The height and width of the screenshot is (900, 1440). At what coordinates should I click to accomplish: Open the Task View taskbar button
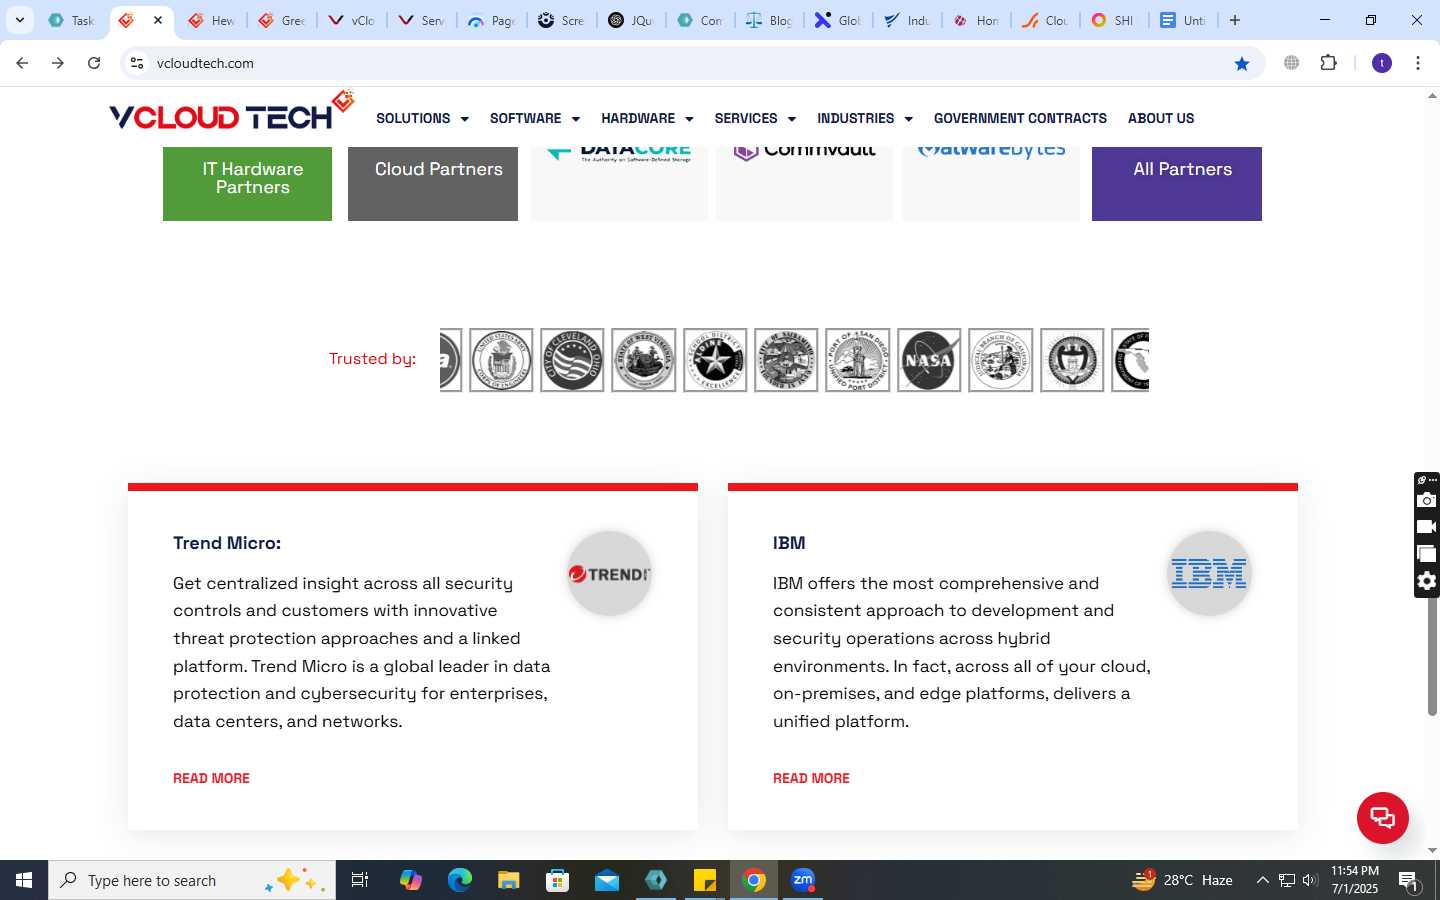360,880
